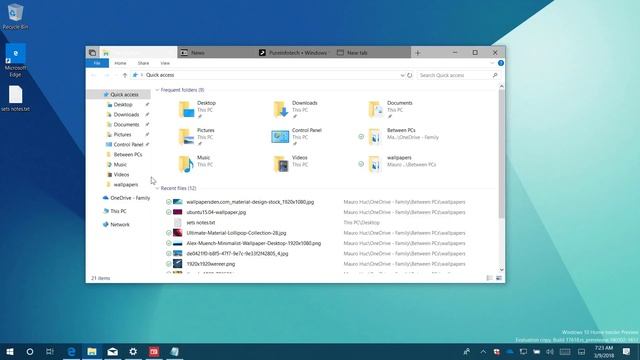Click the vertical scrollbar down arrow
The height and width of the screenshot is (360, 640).
[502, 270]
